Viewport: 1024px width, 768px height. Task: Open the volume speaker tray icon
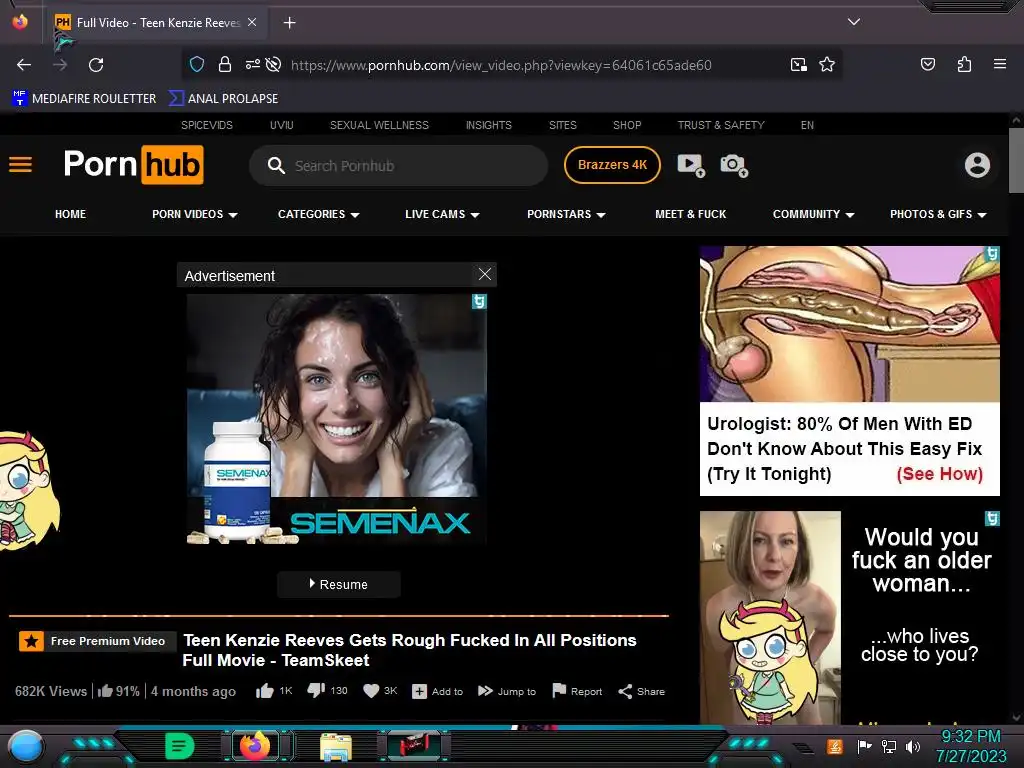[x=913, y=746]
